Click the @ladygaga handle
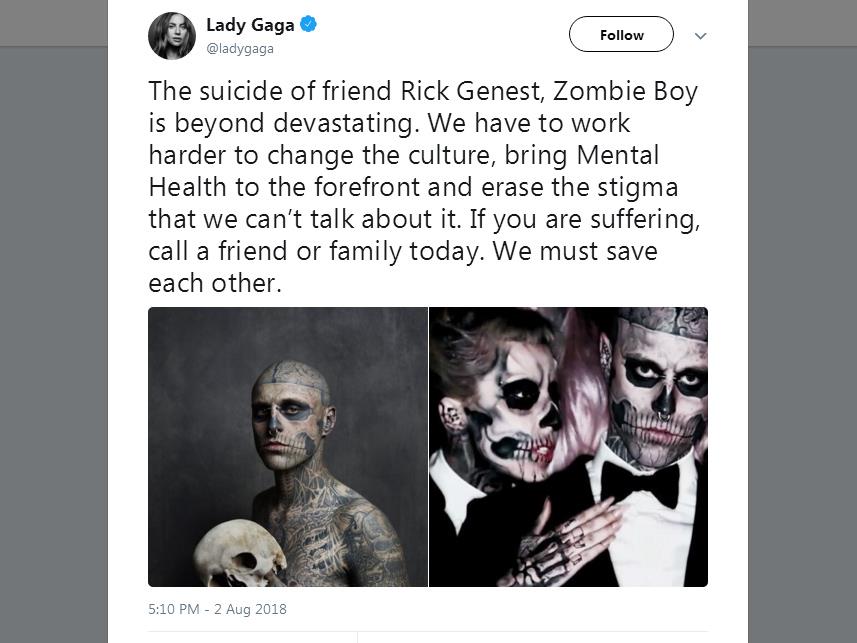The image size is (857, 643). click(240, 49)
